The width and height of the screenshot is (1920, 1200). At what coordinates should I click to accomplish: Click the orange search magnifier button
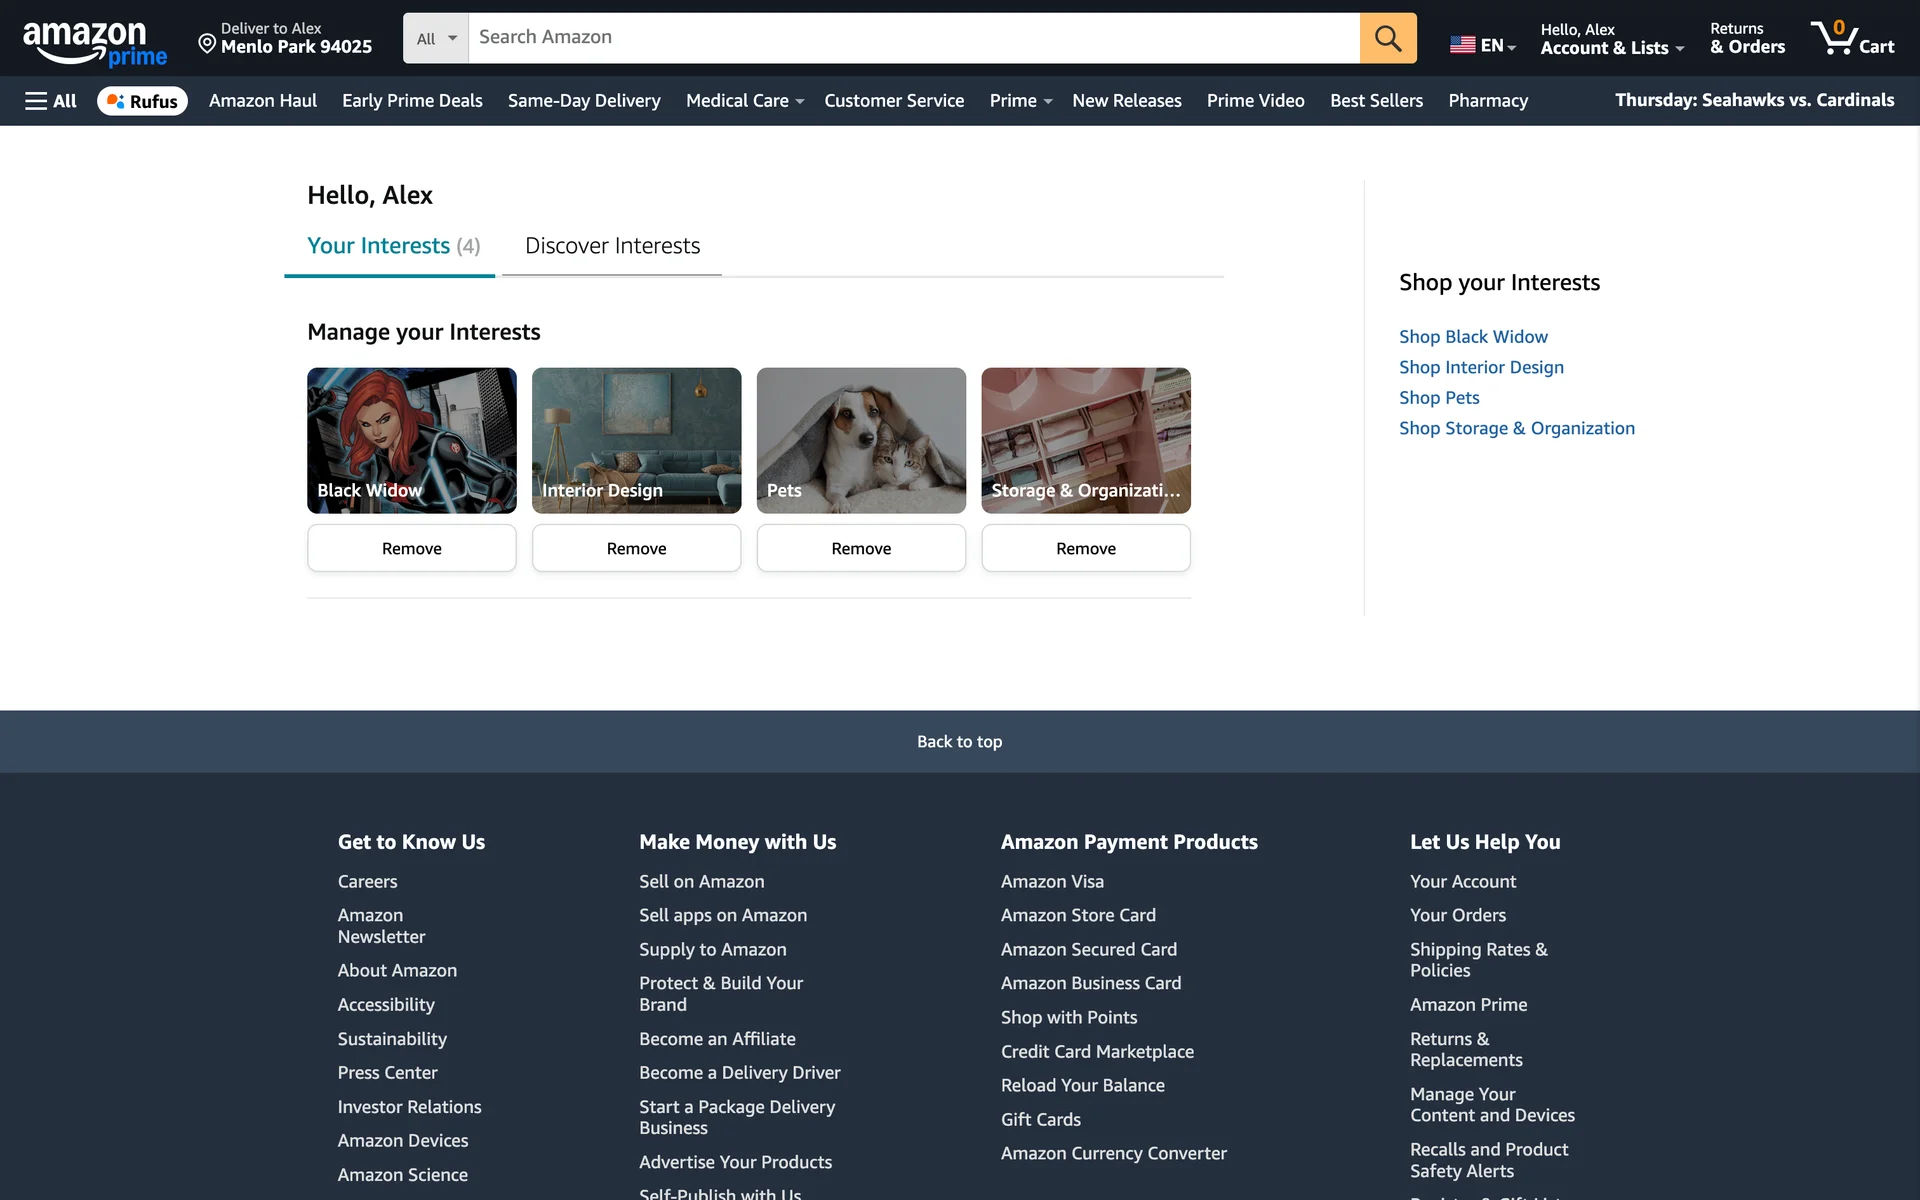1387,38
